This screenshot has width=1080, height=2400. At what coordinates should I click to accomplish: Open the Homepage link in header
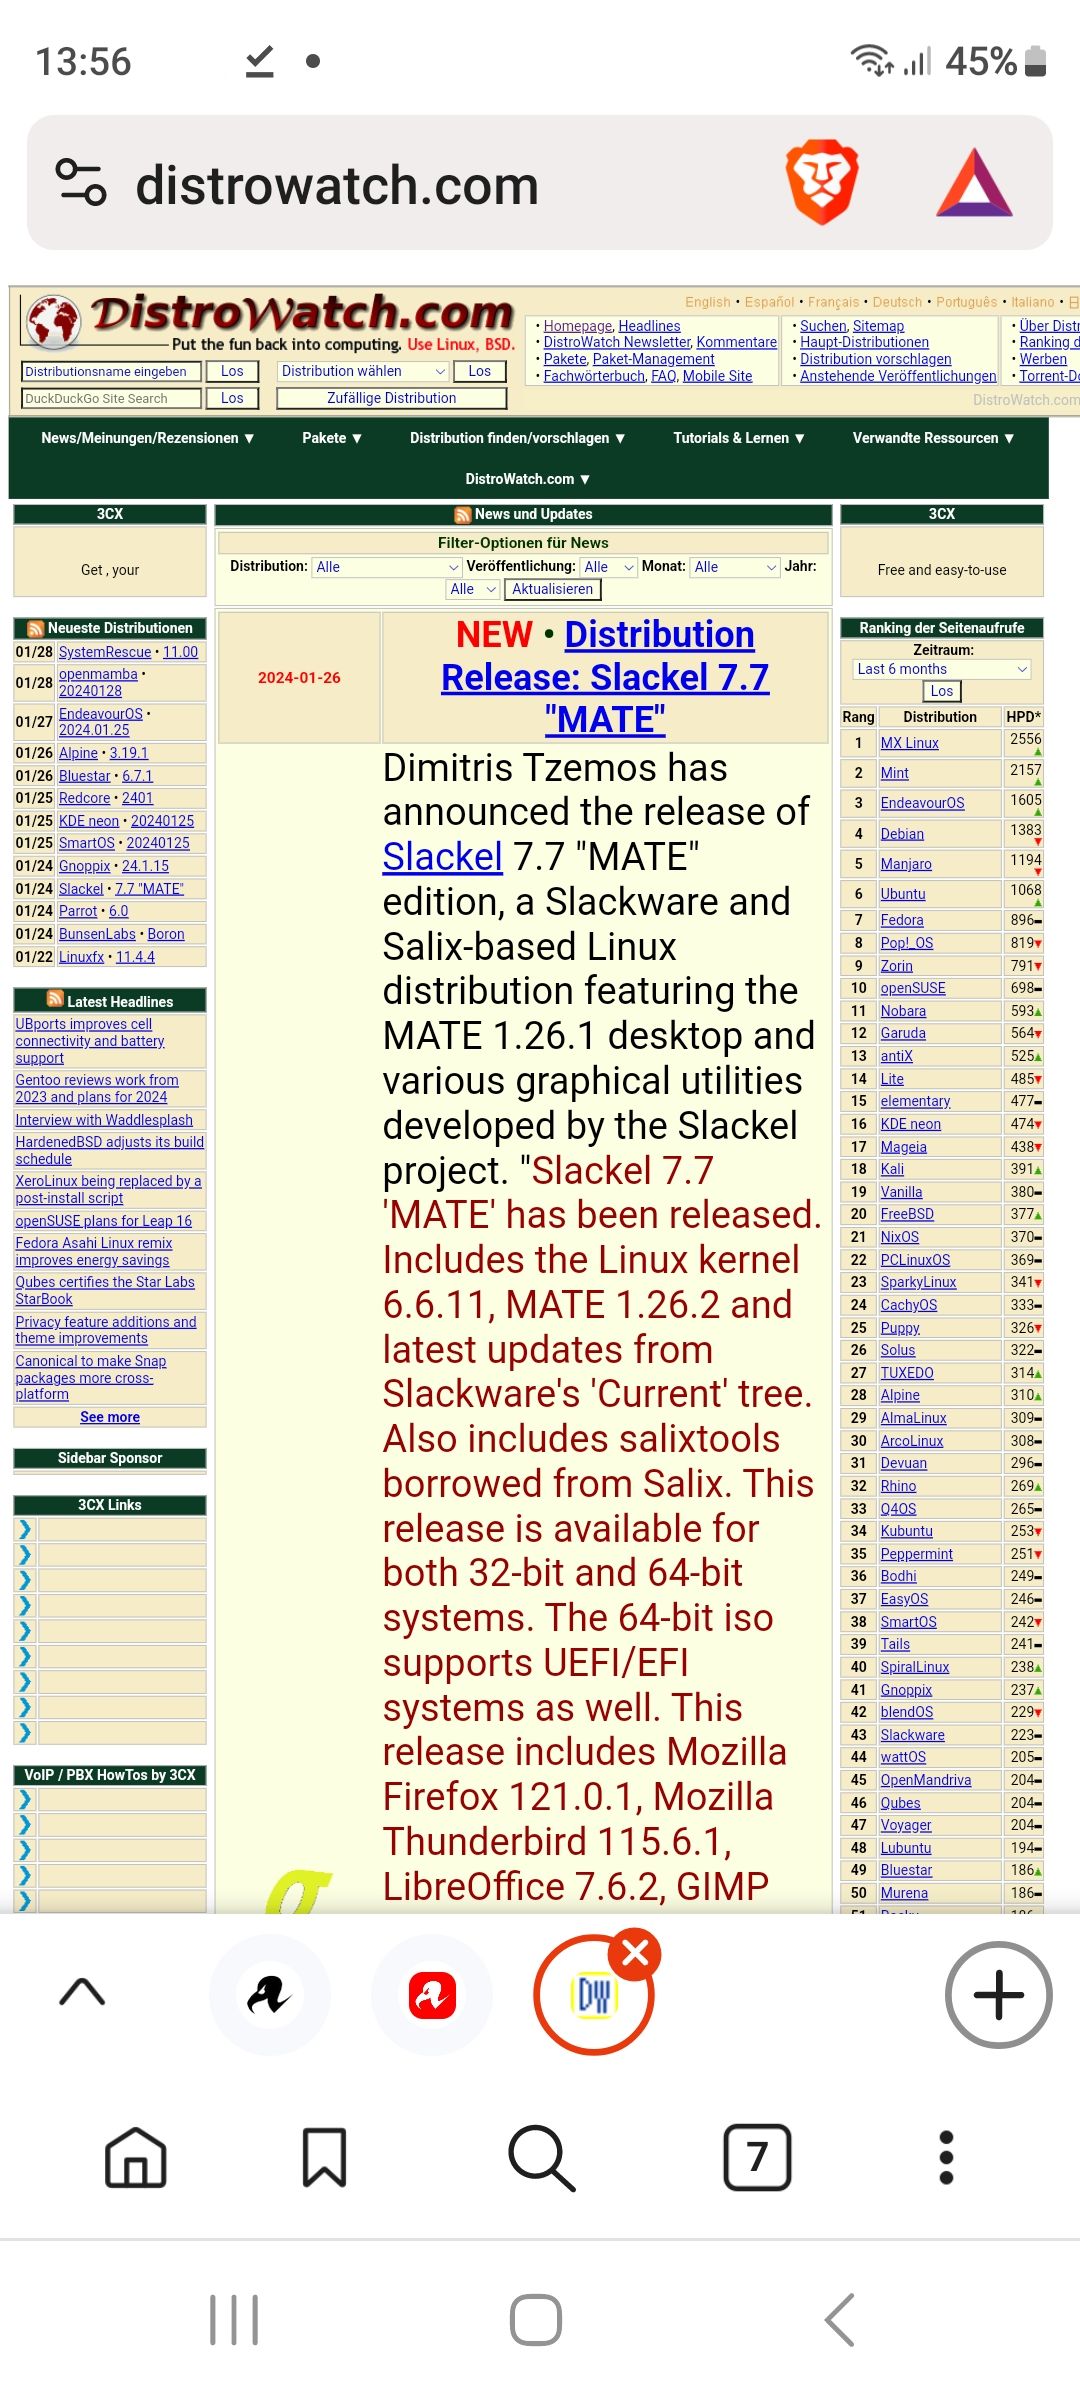(577, 326)
